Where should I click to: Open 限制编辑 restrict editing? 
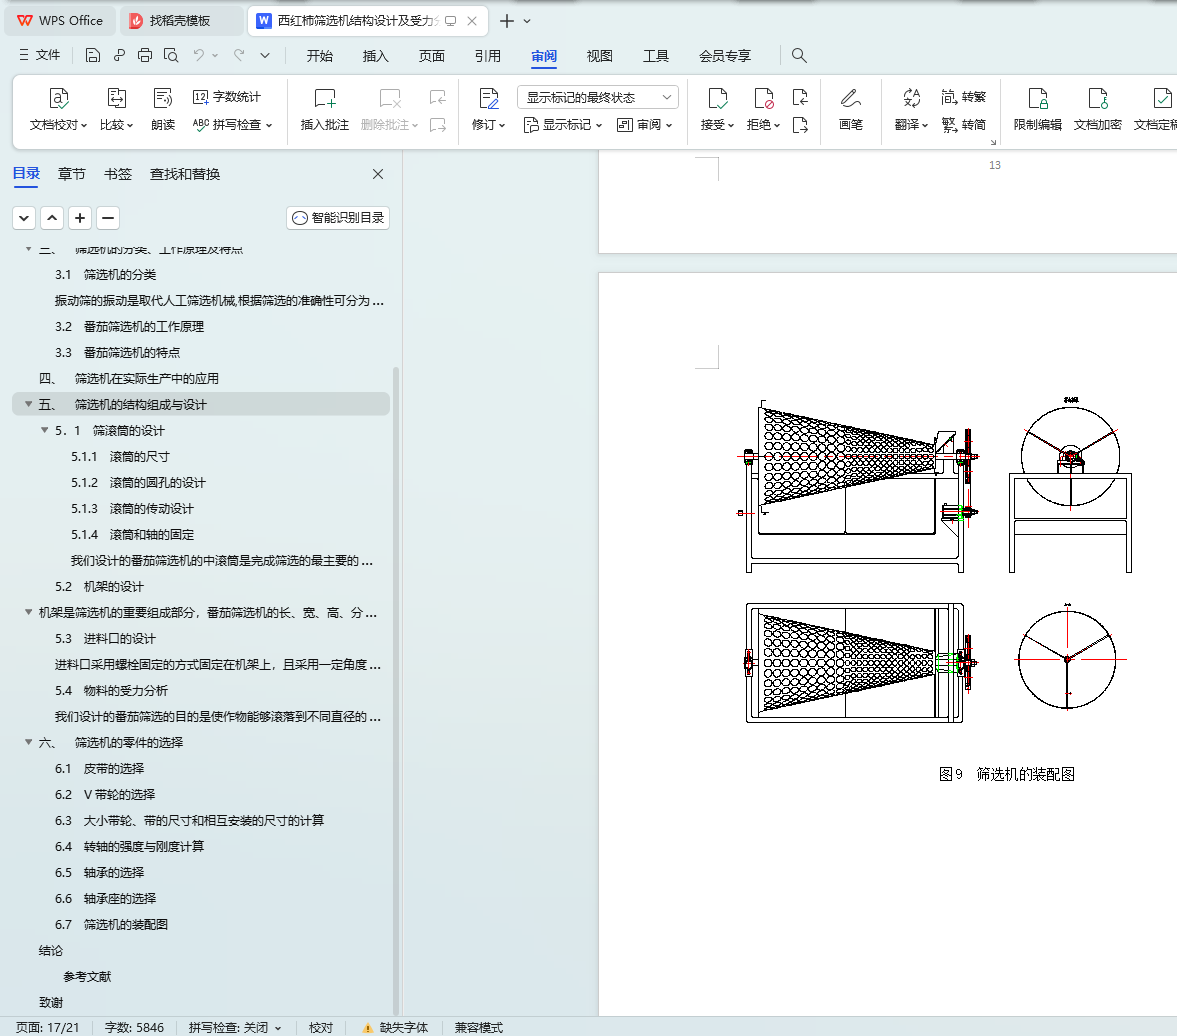(1037, 110)
